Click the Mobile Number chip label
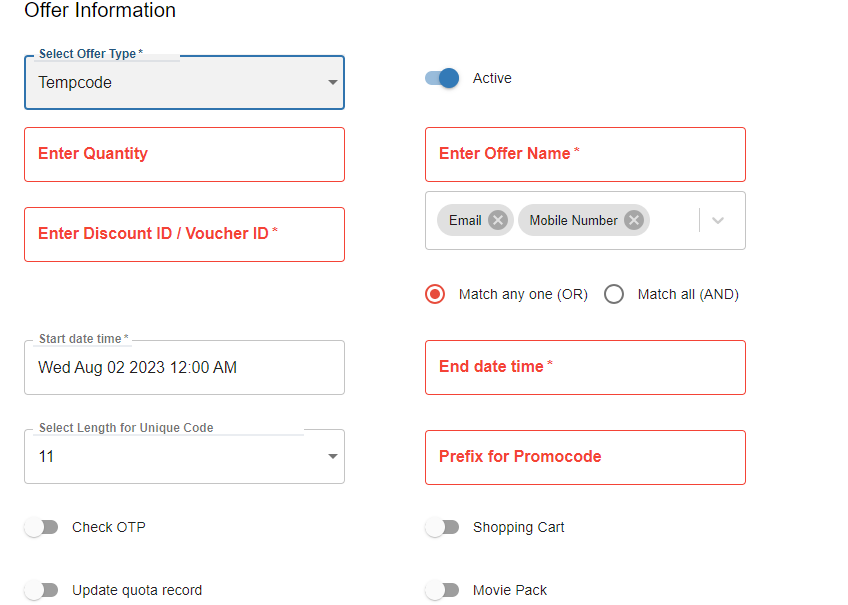 (x=573, y=221)
